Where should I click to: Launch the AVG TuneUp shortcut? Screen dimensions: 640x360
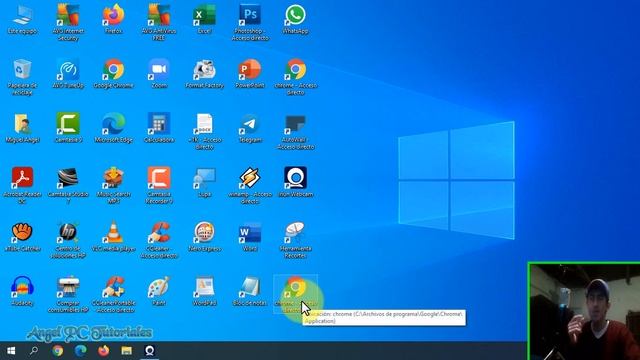tap(68, 73)
